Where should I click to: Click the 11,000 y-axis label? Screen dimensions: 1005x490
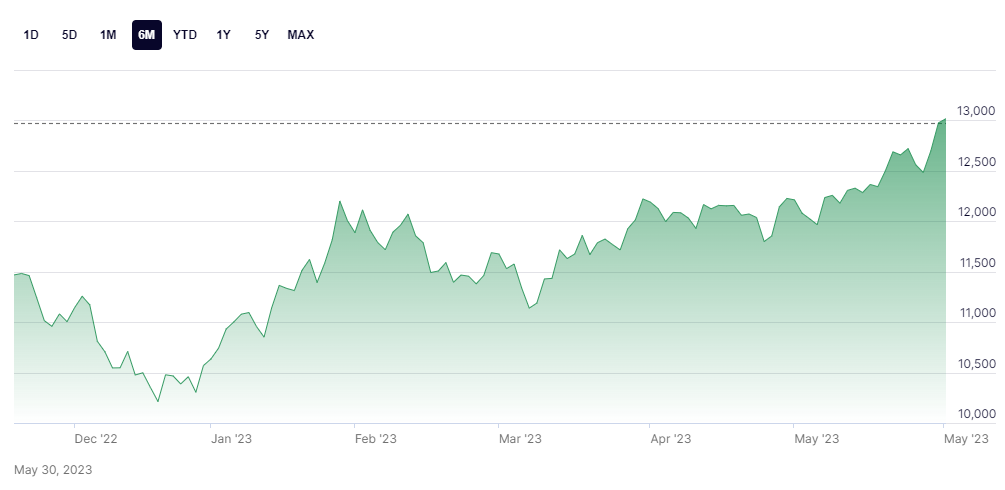point(976,313)
